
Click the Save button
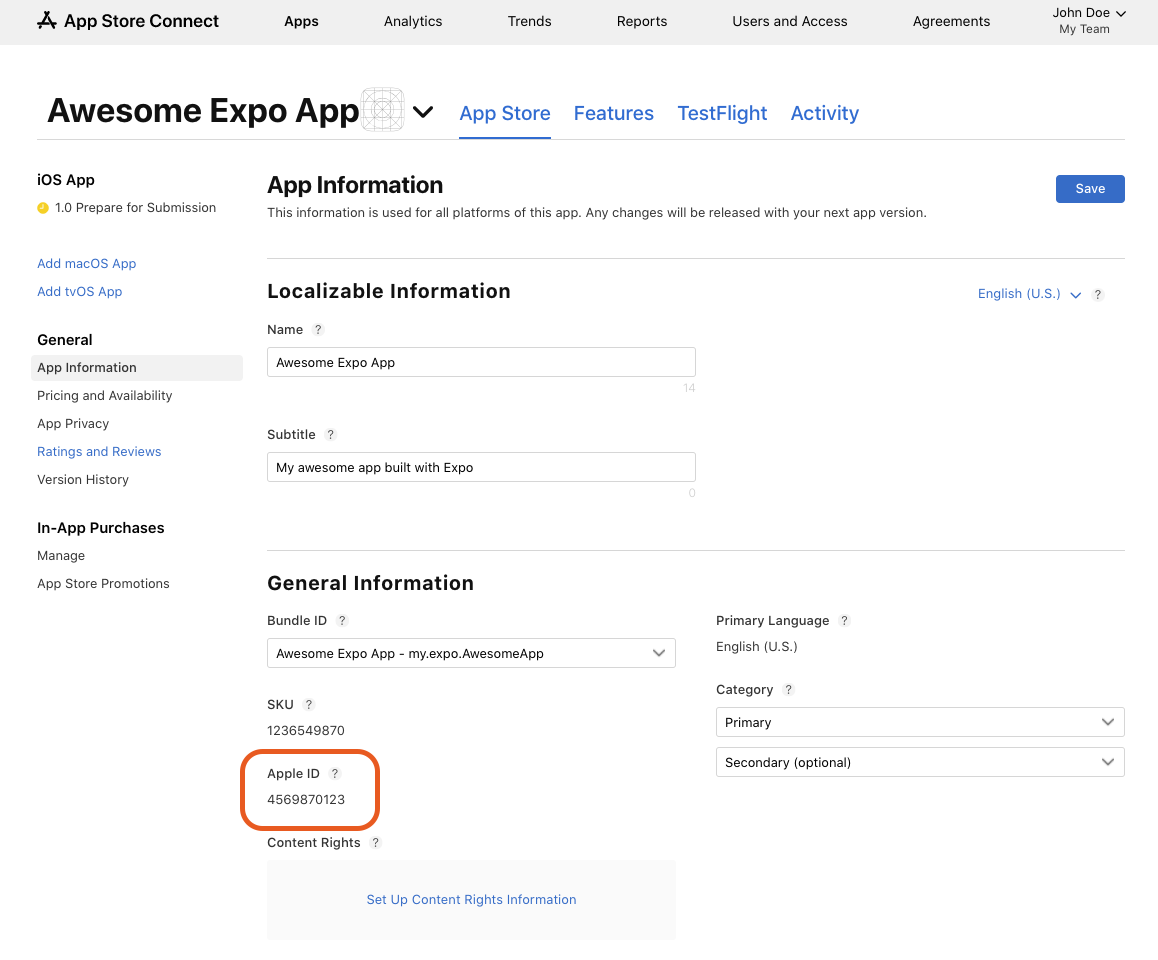1090,188
